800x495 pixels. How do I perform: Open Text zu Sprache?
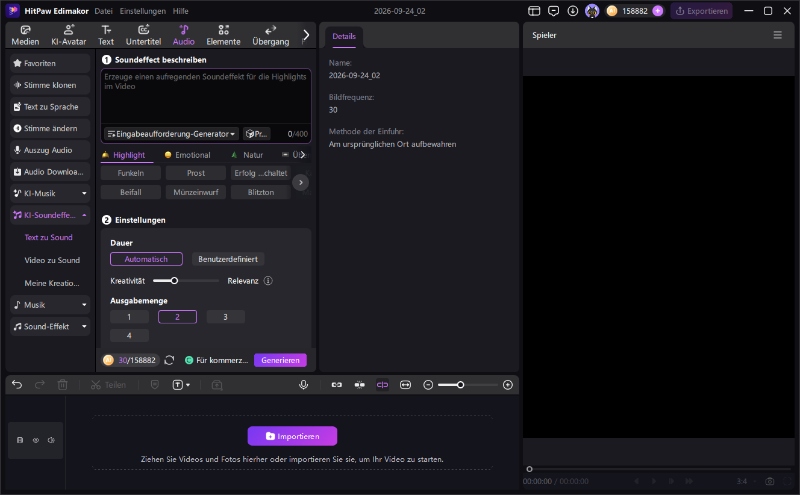click(50, 107)
